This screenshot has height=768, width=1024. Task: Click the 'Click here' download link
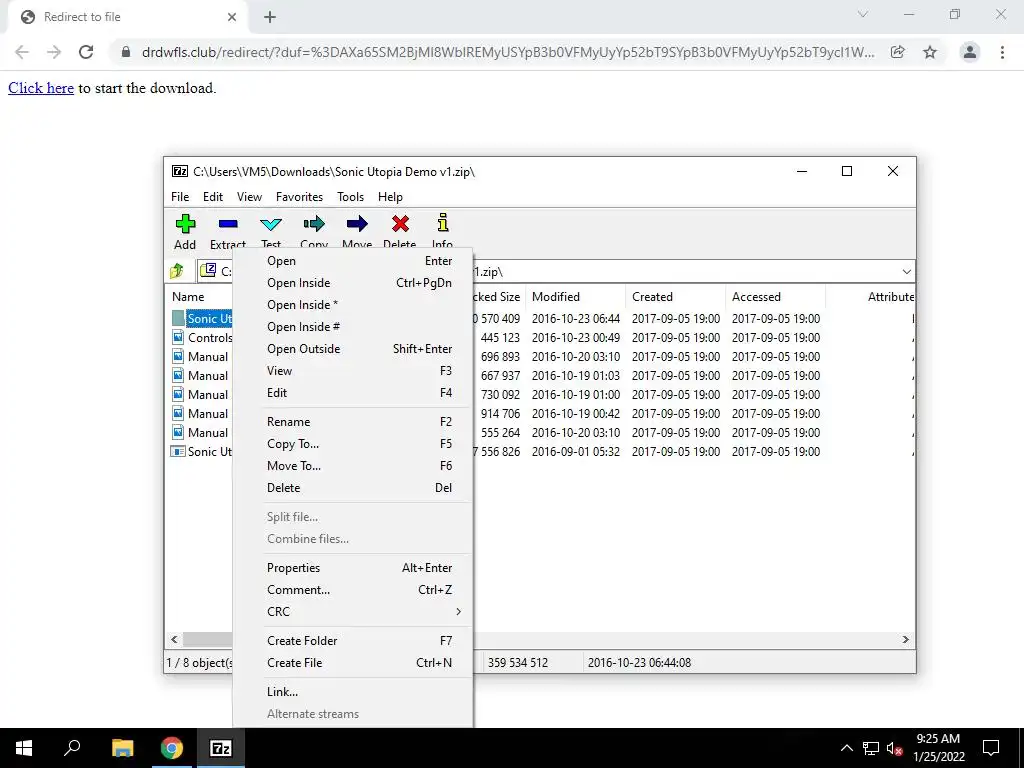pos(40,88)
